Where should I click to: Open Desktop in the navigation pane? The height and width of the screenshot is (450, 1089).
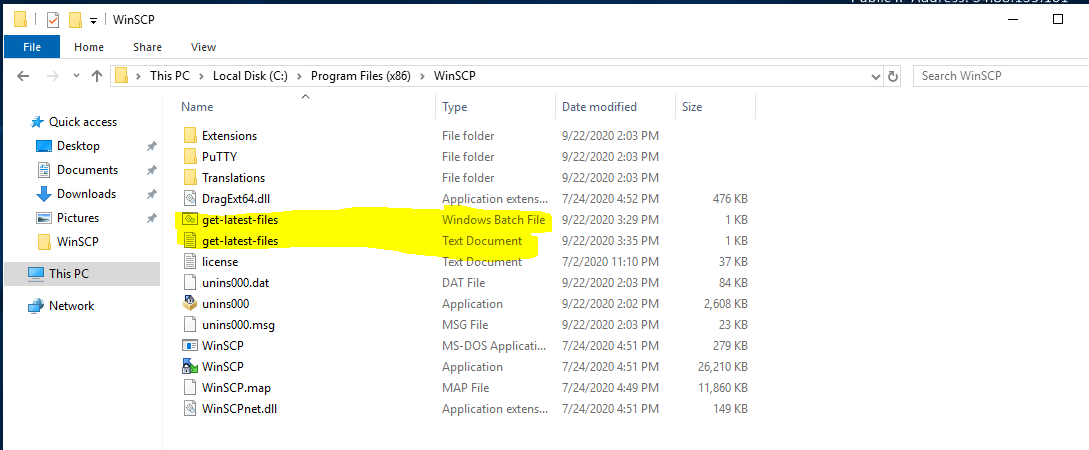[78, 146]
